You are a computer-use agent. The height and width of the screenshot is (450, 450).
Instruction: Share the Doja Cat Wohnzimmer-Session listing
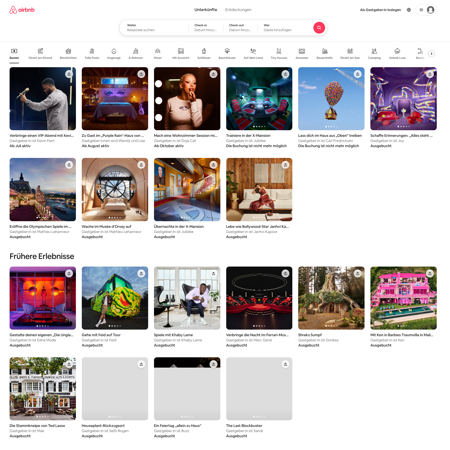(x=213, y=74)
